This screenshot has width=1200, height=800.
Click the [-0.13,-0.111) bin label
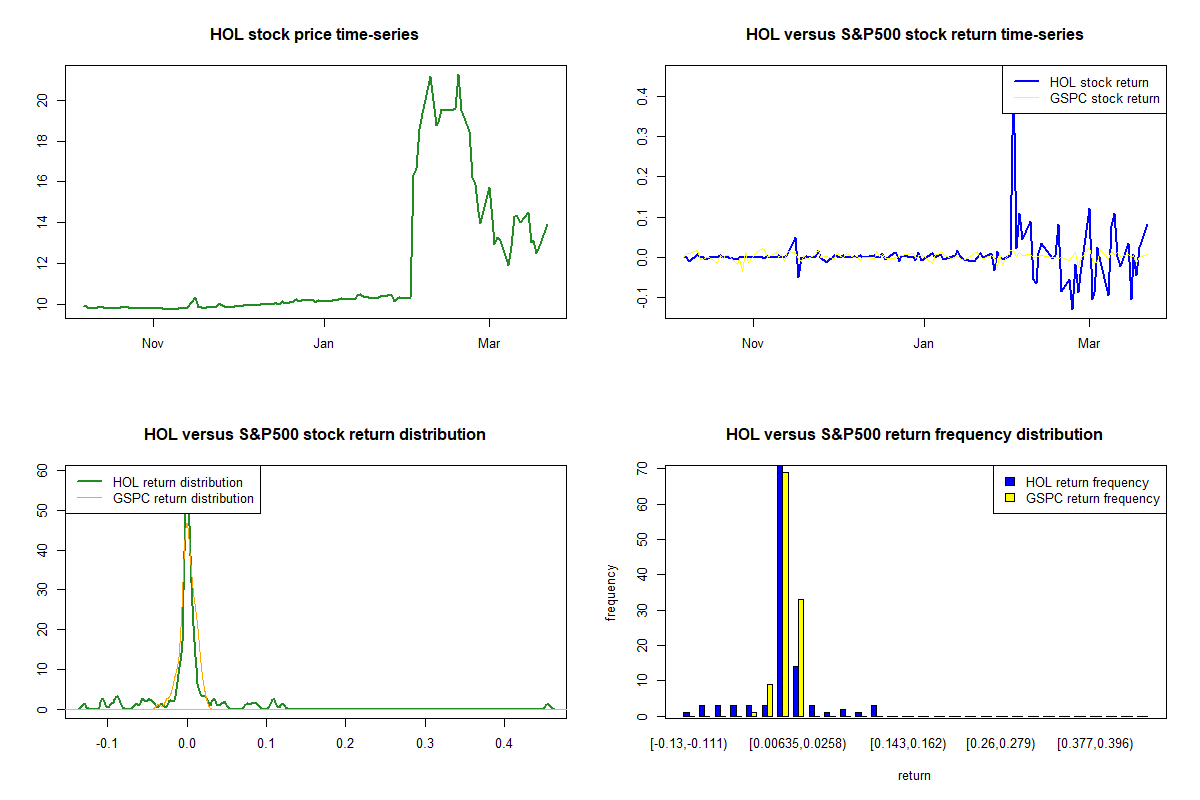coord(688,743)
